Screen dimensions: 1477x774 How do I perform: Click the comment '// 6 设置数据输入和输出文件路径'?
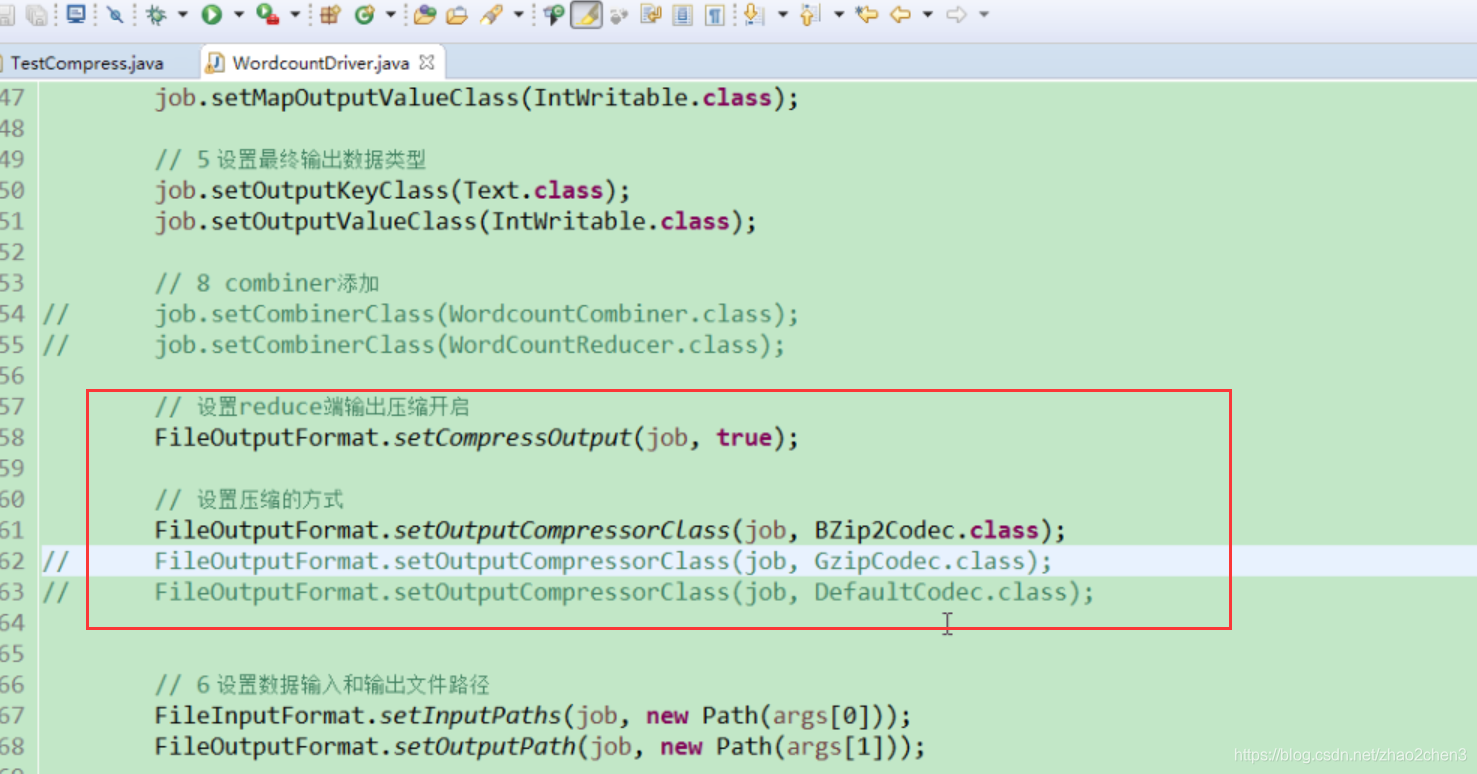click(322, 685)
